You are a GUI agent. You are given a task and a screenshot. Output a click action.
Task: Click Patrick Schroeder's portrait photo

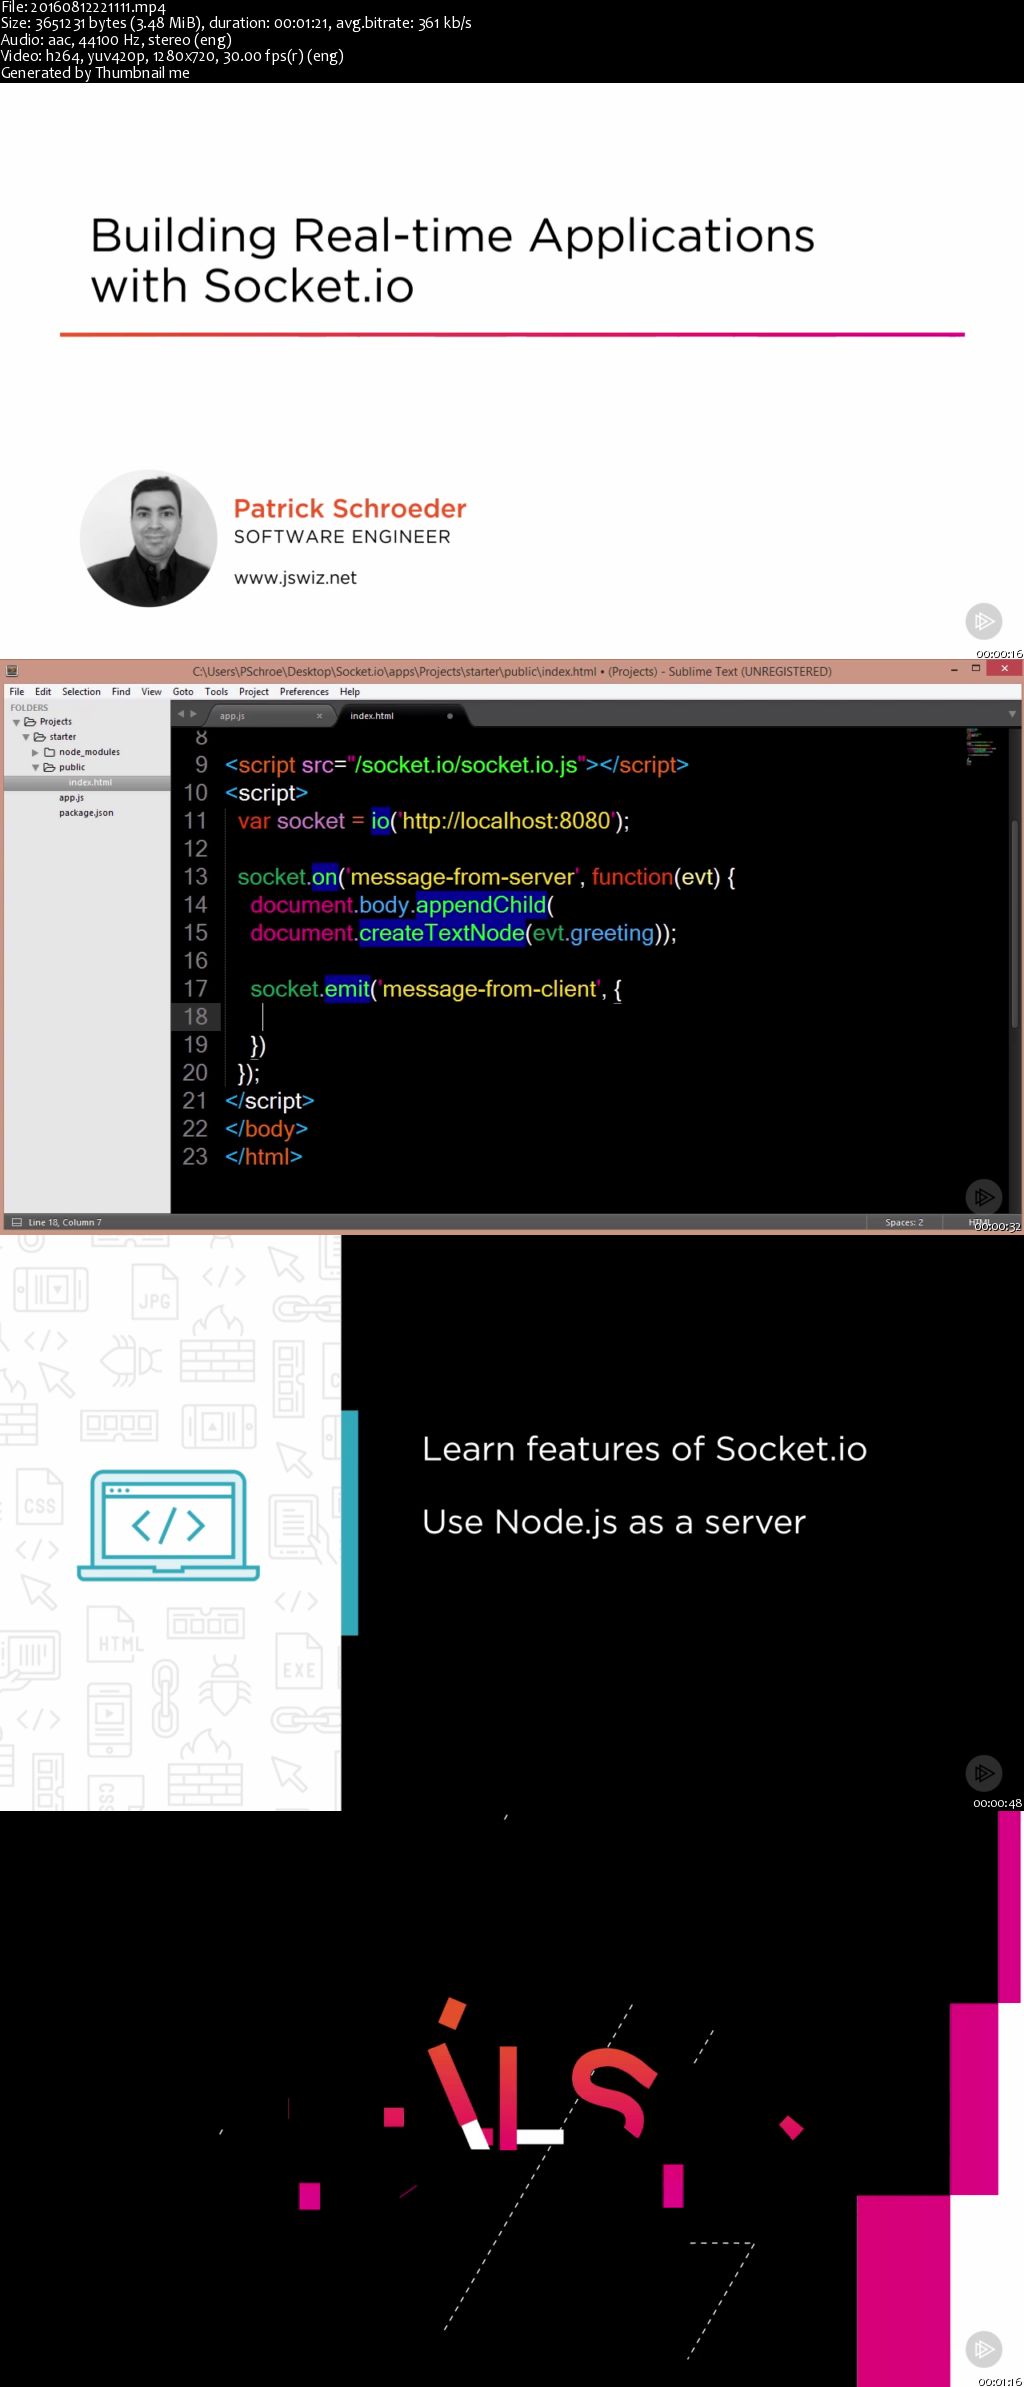coord(148,538)
